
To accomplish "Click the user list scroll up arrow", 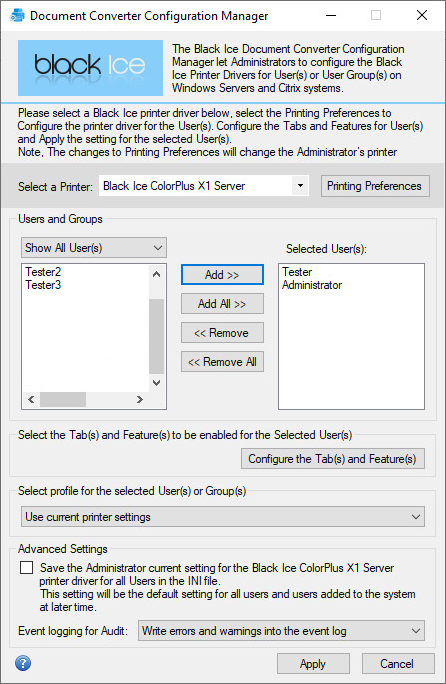I will (x=156, y=274).
